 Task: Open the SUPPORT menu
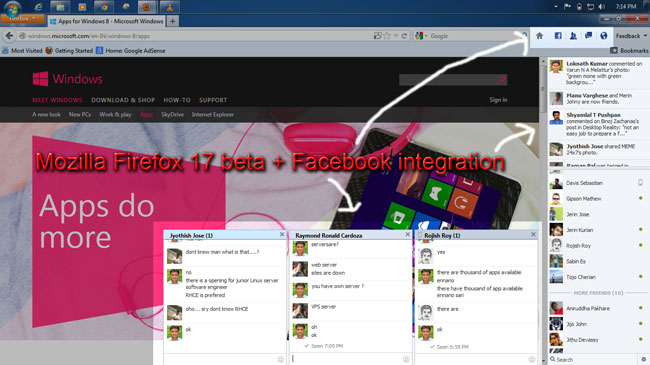point(213,100)
